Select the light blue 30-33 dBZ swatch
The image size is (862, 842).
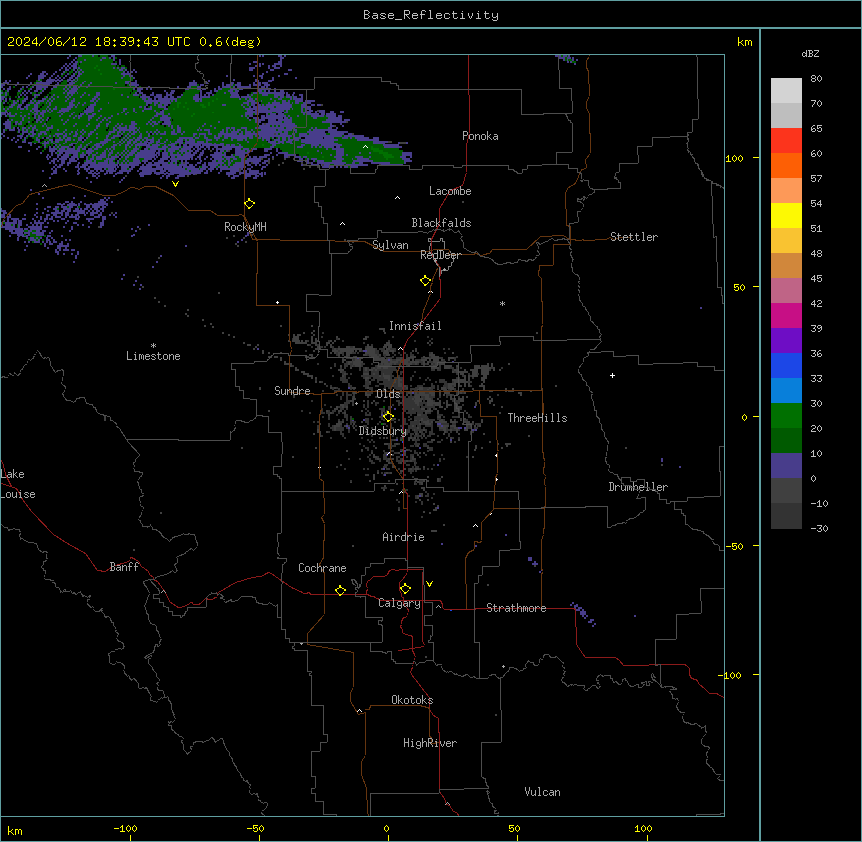pos(786,391)
